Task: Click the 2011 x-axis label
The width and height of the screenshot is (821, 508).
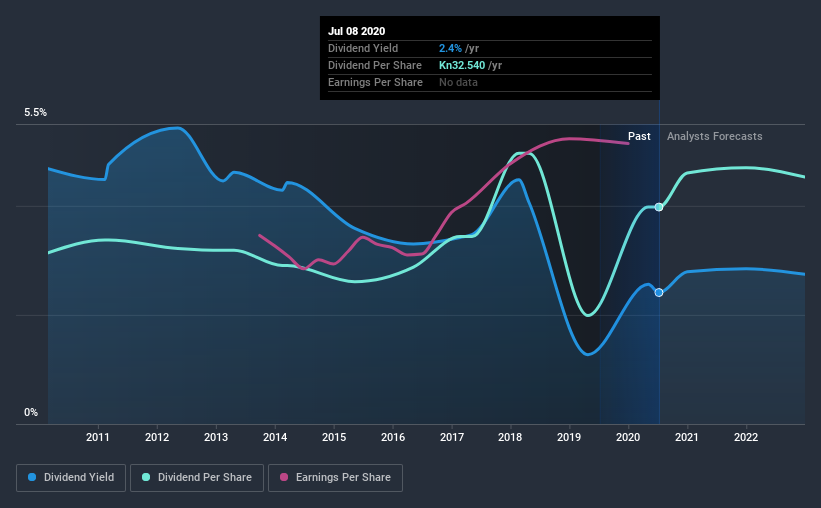Action: pos(98,437)
